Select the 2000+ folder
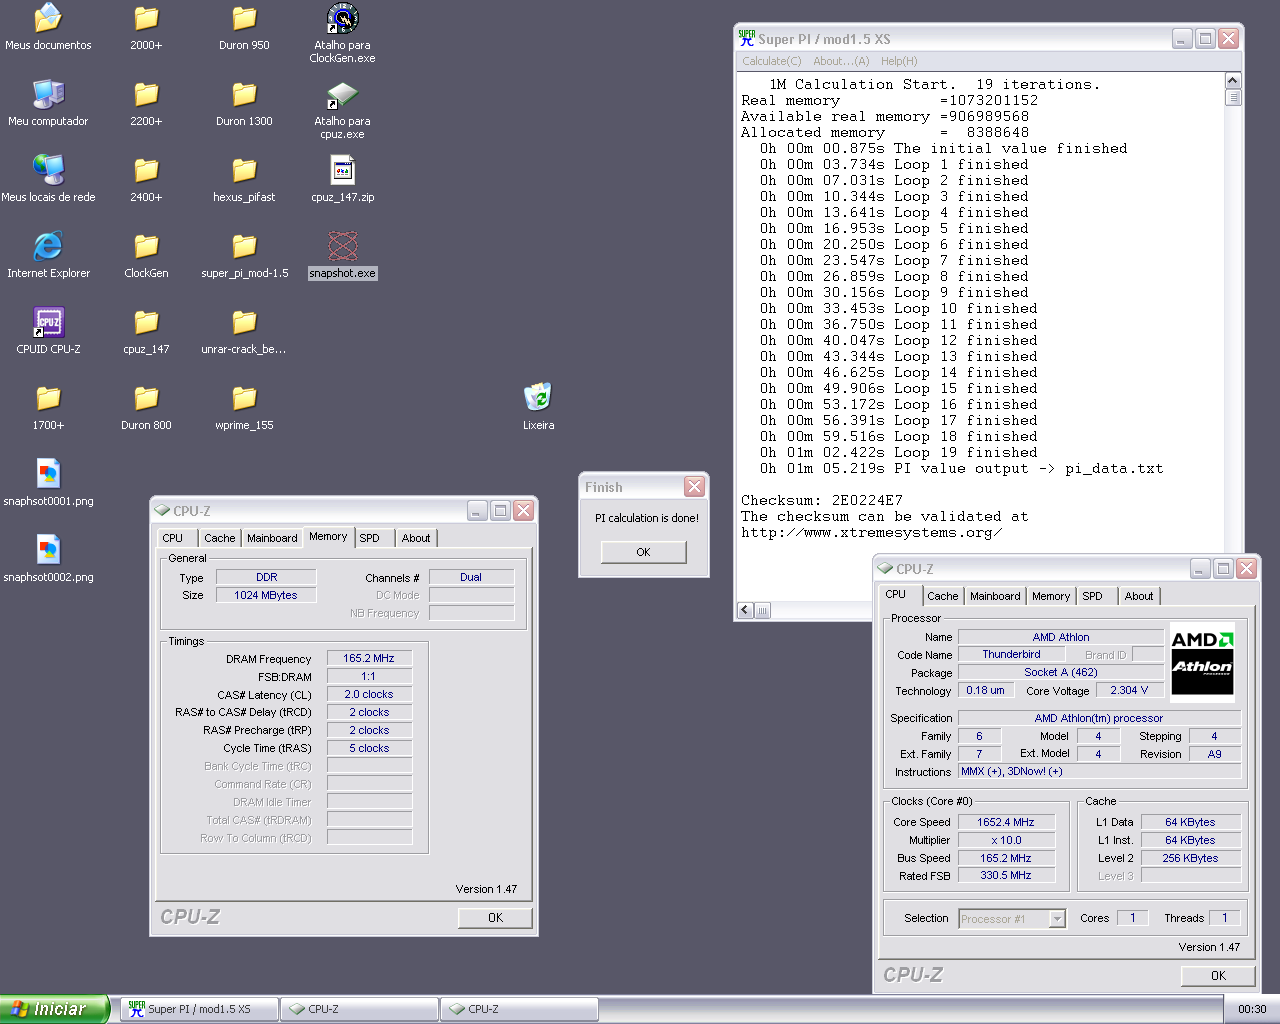This screenshot has width=1280, height=1024. click(x=146, y=27)
